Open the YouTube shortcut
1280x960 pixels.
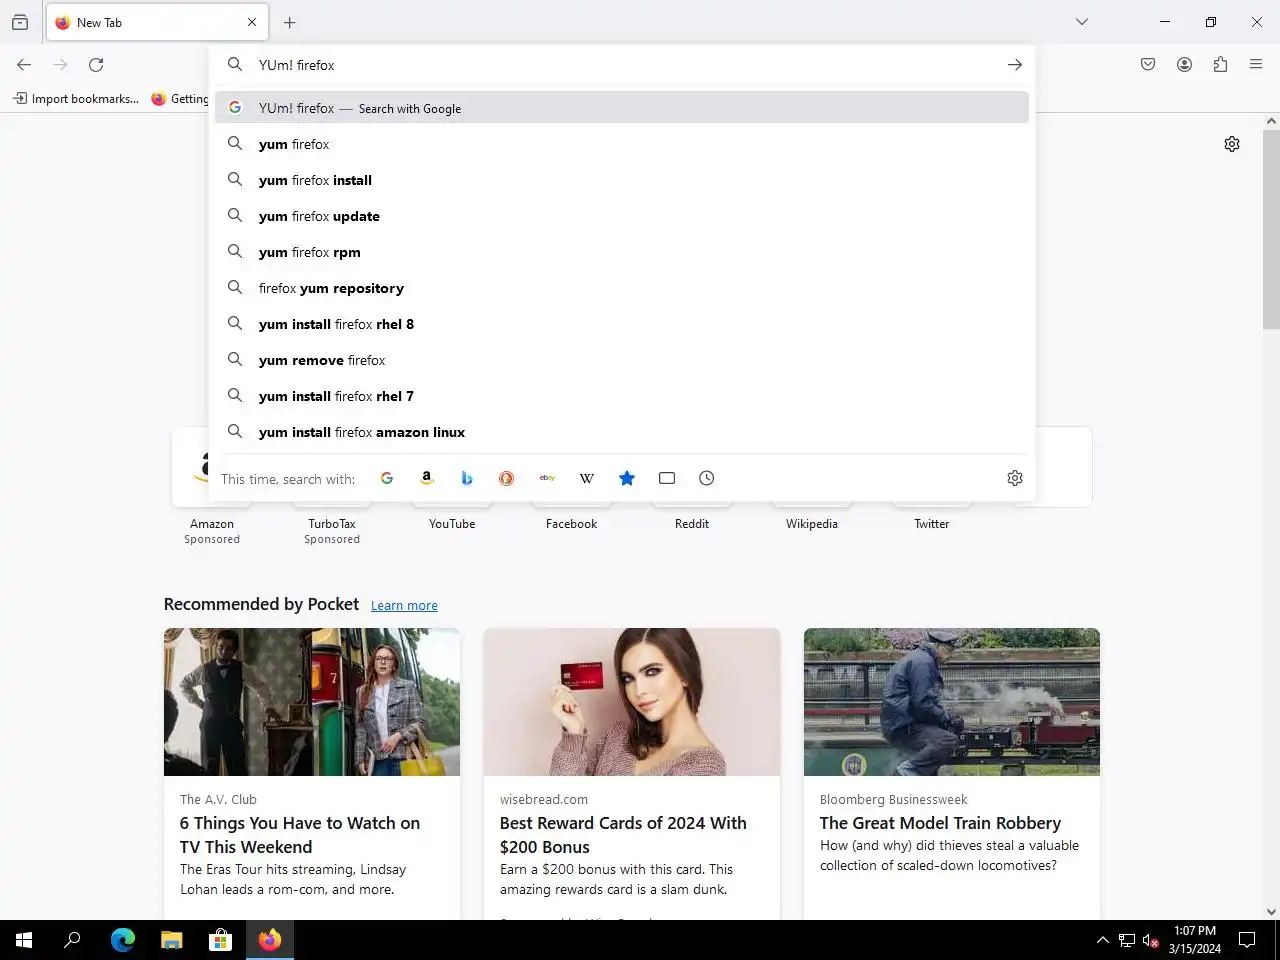click(x=452, y=523)
